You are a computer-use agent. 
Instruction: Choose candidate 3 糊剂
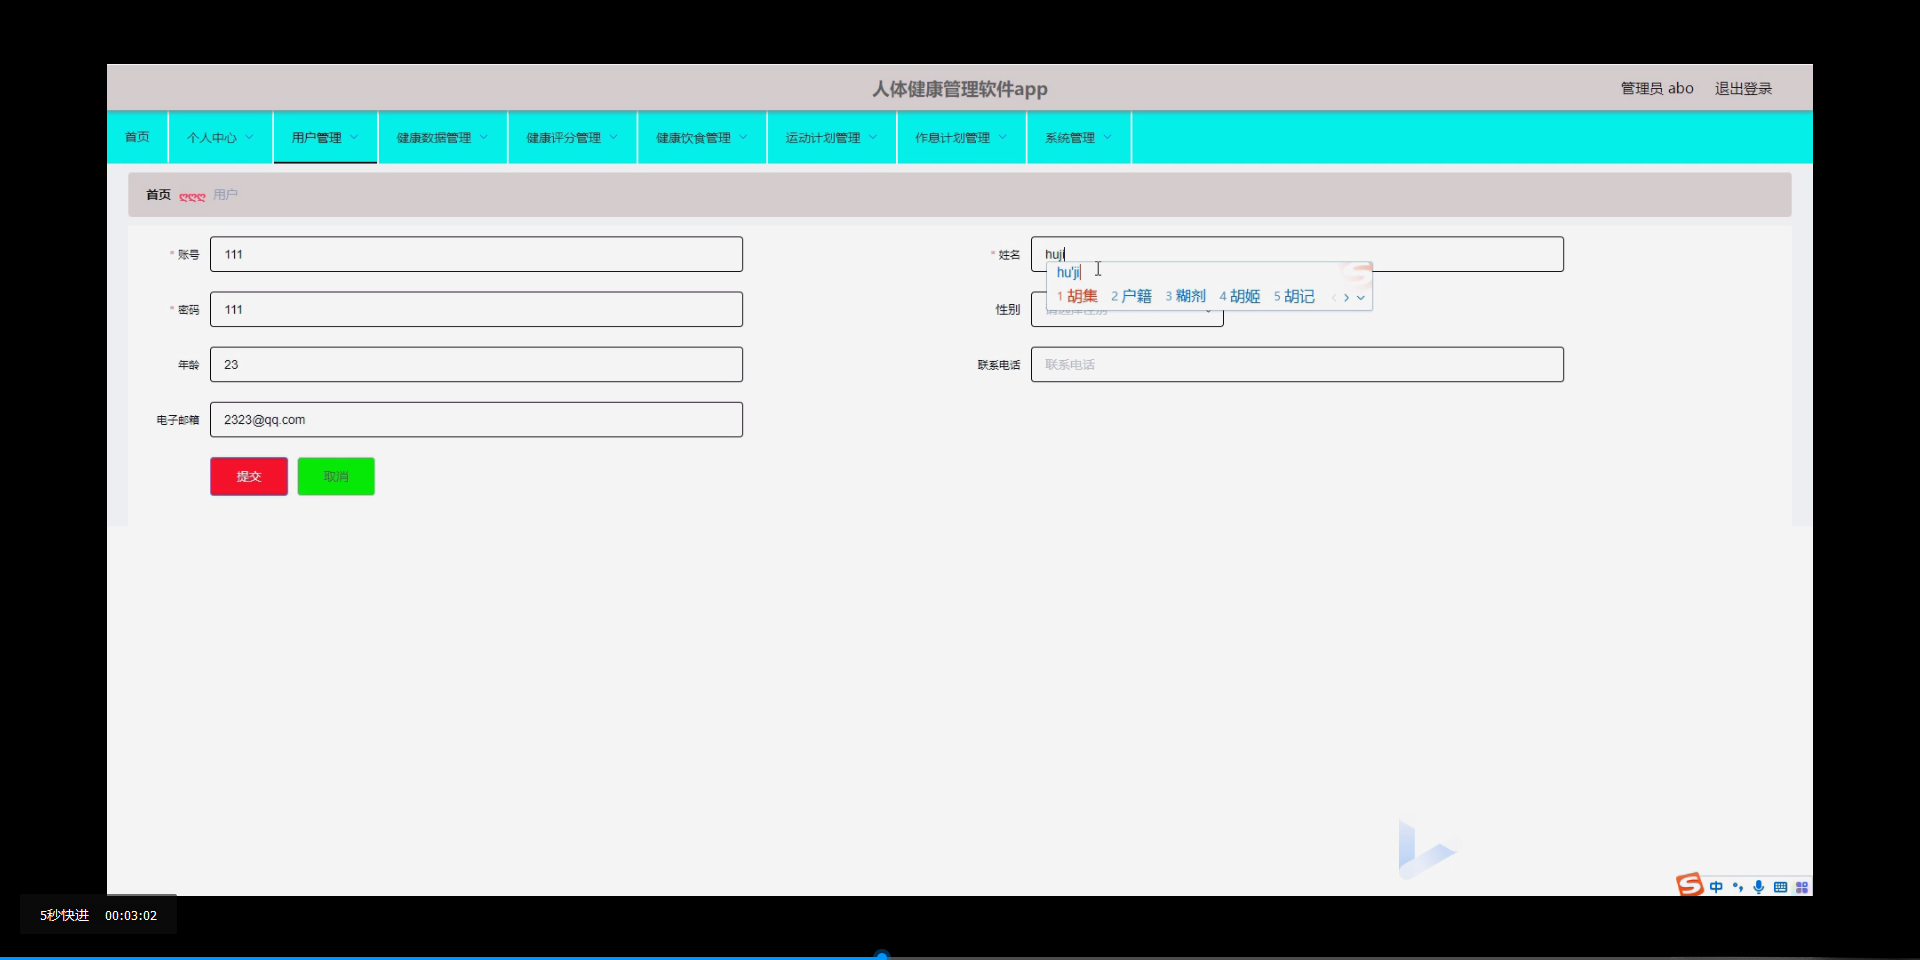(x=1185, y=296)
